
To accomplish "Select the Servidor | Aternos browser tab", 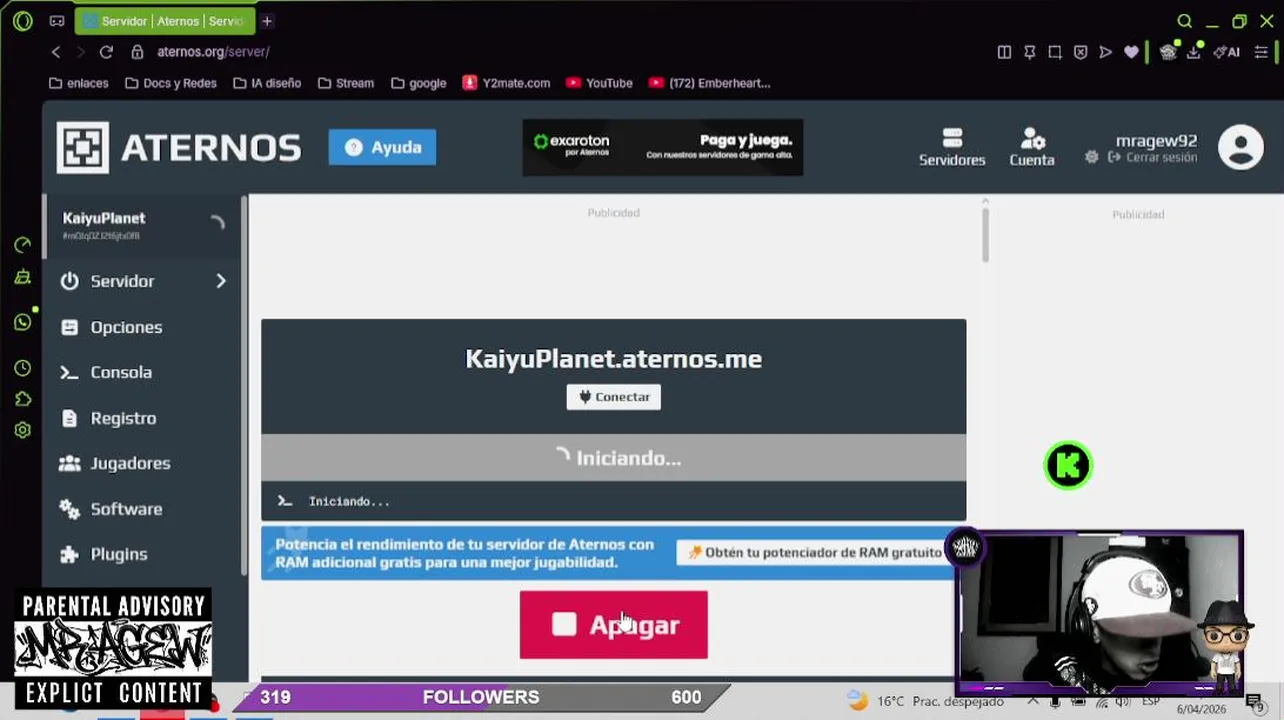I will pos(165,21).
